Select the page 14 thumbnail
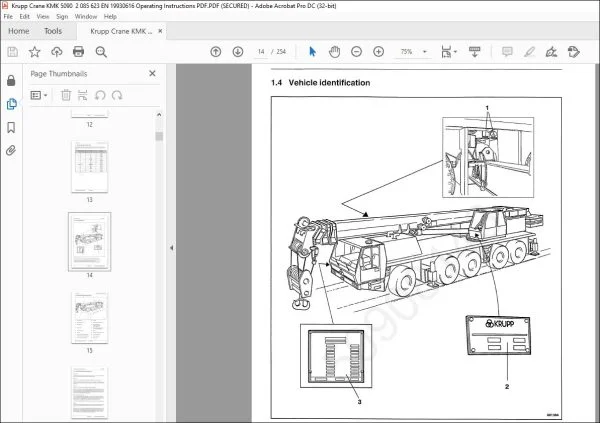Screen dimensions: 600x423 [x=90, y=242]
